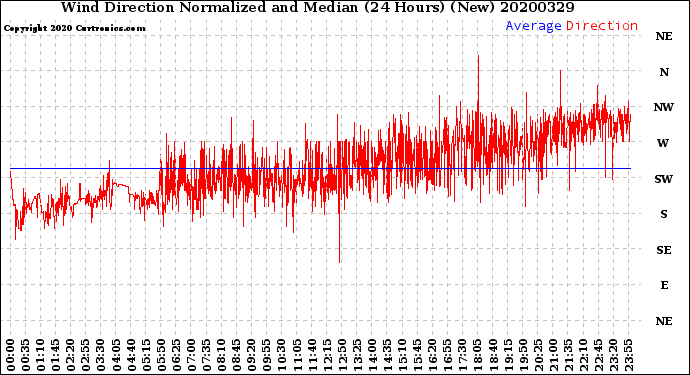Click the '18:40' time axis label
This screenshot has width=690, height=375.
(x=492, y=355)
